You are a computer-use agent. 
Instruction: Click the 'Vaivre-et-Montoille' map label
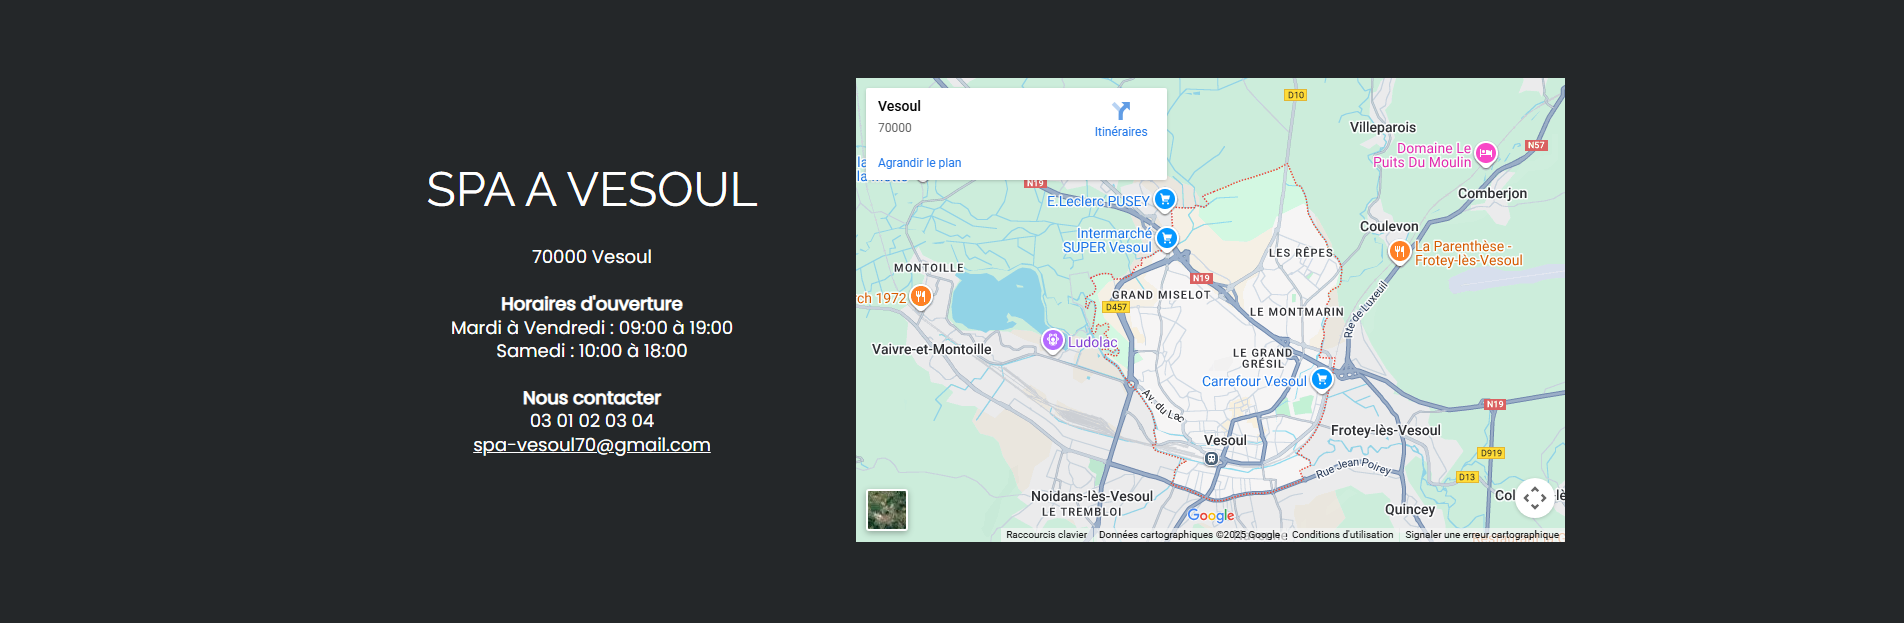(x=932, y=349)
